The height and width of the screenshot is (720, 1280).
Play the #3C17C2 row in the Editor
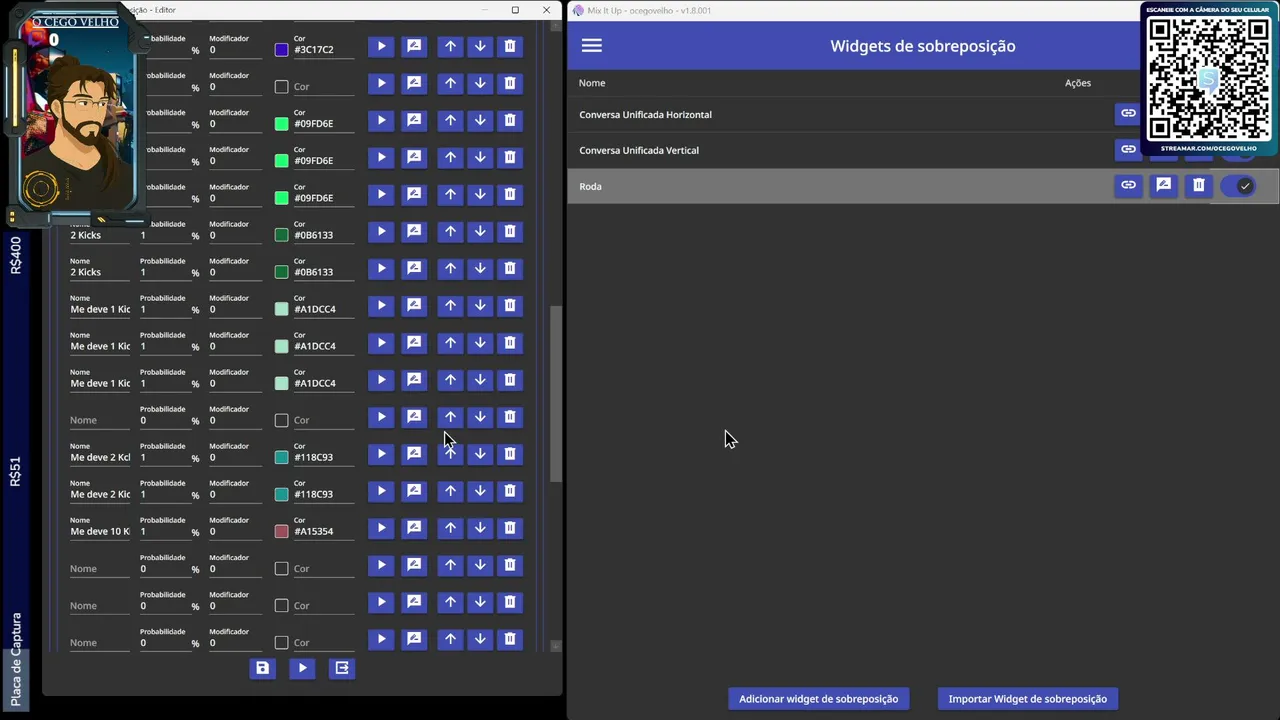tap(381, 46)
